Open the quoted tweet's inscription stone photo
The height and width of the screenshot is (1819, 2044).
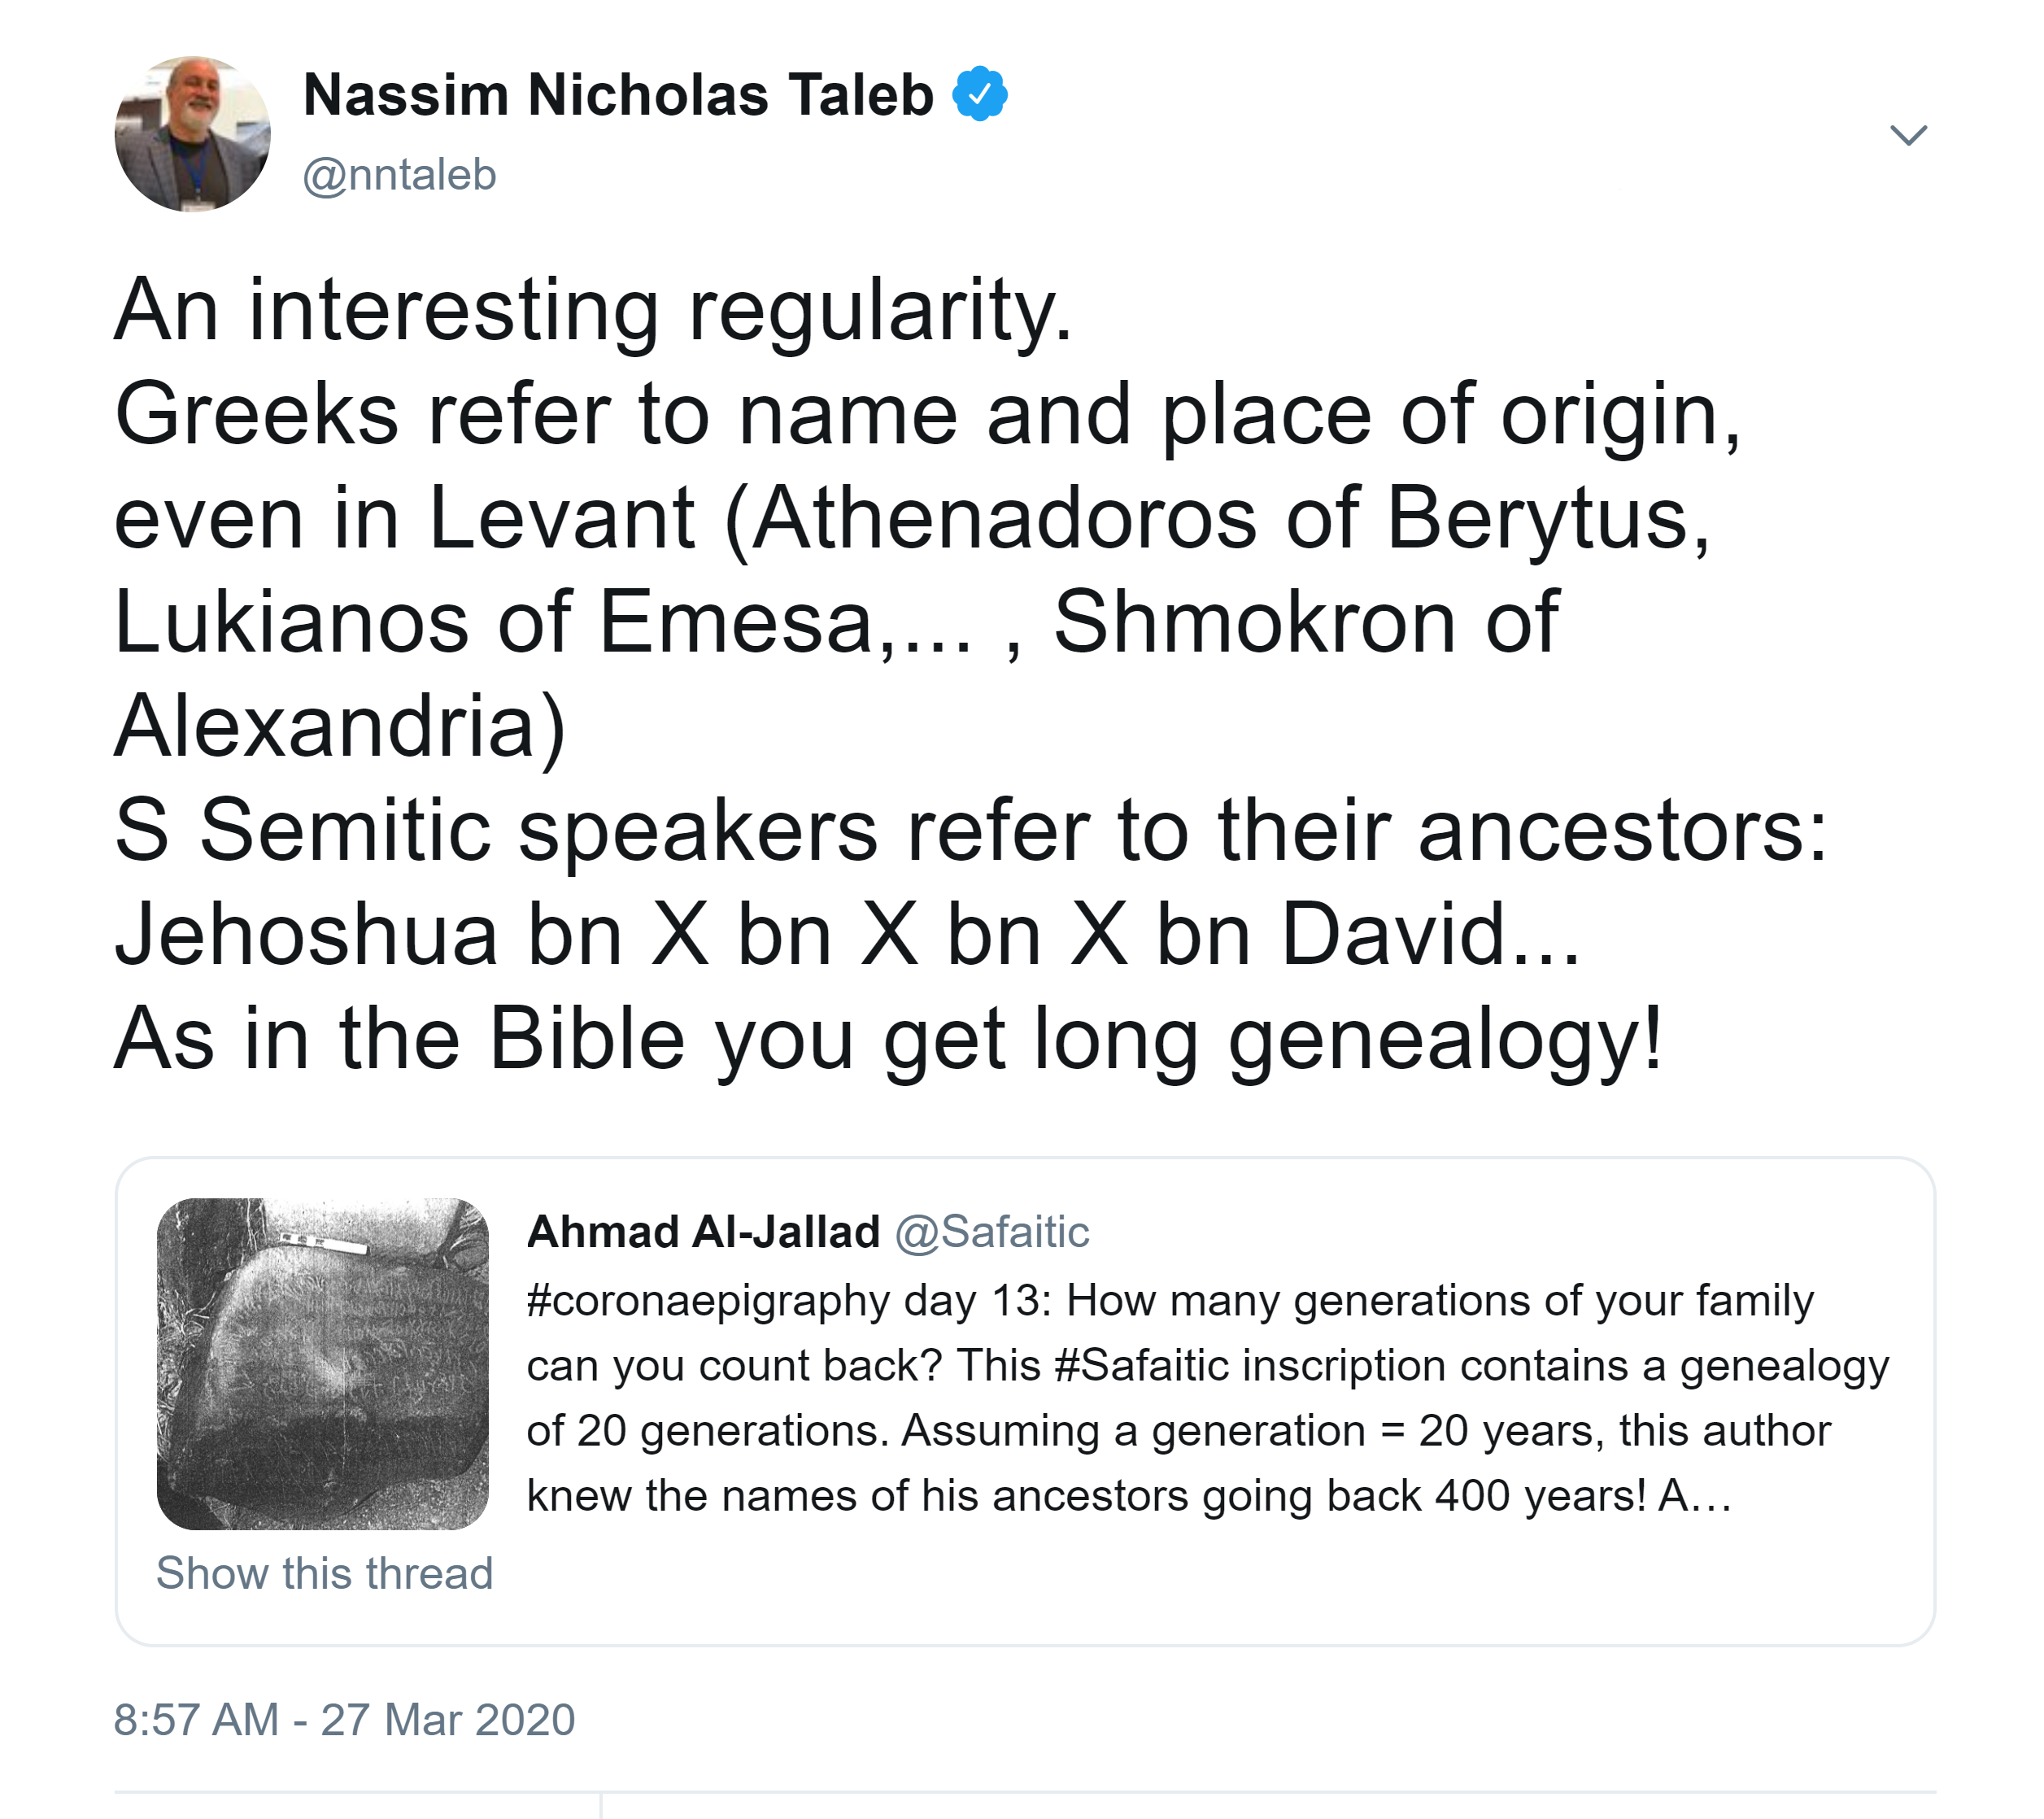point(322,1363)
